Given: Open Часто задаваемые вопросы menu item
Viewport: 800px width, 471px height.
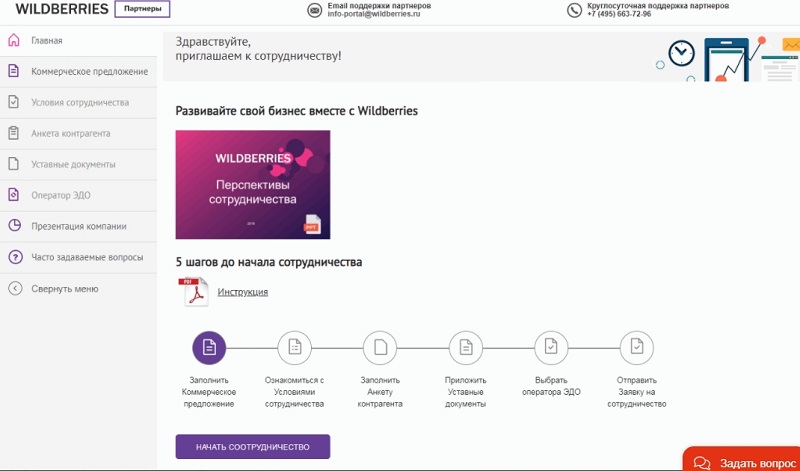Looking at the screenshot, I should coord(79,257).
